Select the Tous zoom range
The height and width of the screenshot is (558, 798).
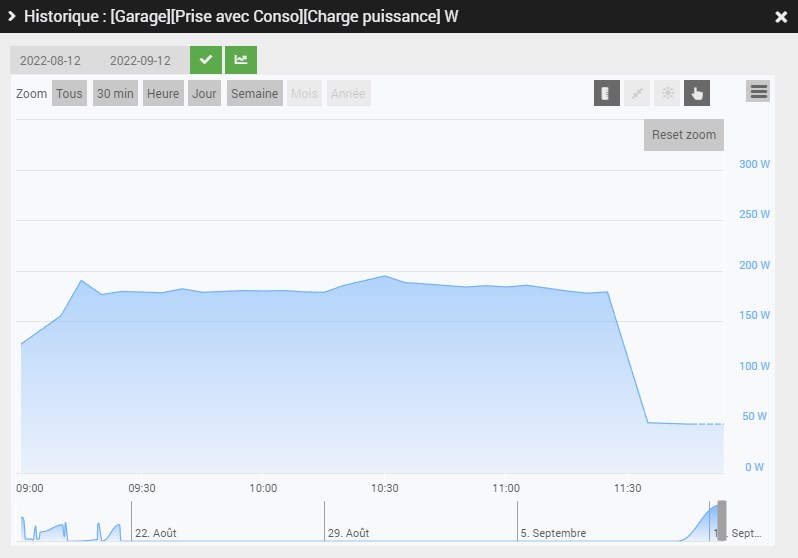pos(69,93)
